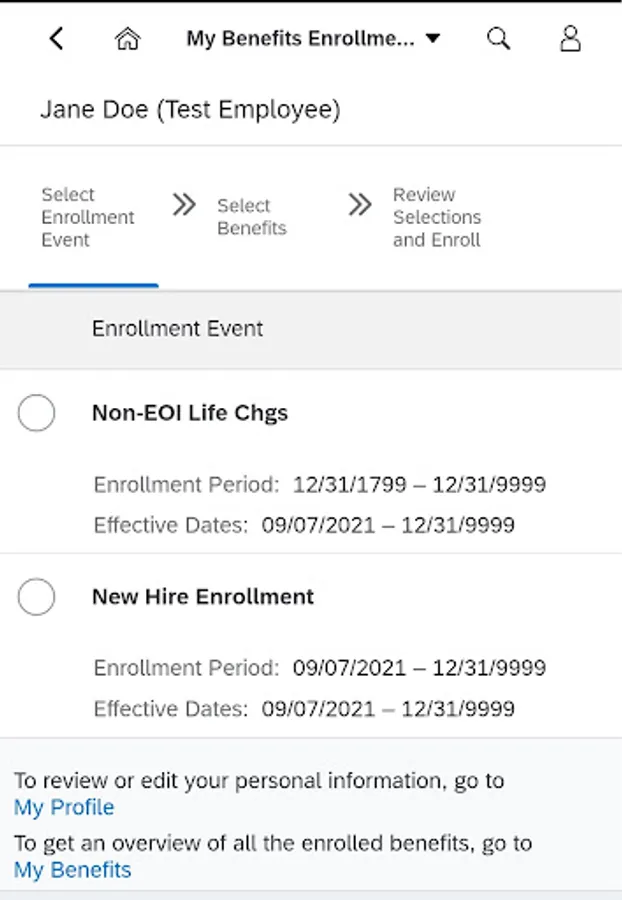Screen dimensions: 622x900
Task: Open the My Benefits link
Action: (x=72, y=870)
